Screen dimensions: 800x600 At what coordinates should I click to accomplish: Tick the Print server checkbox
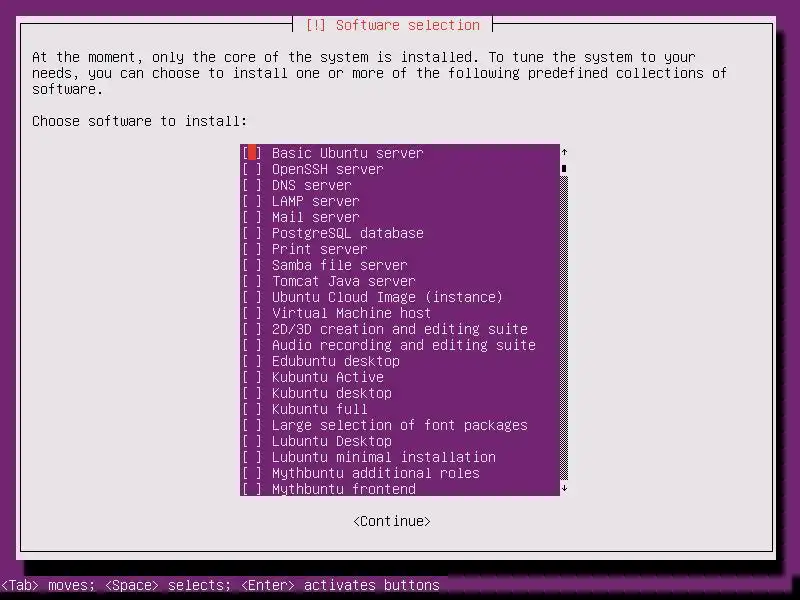[252, 249]
